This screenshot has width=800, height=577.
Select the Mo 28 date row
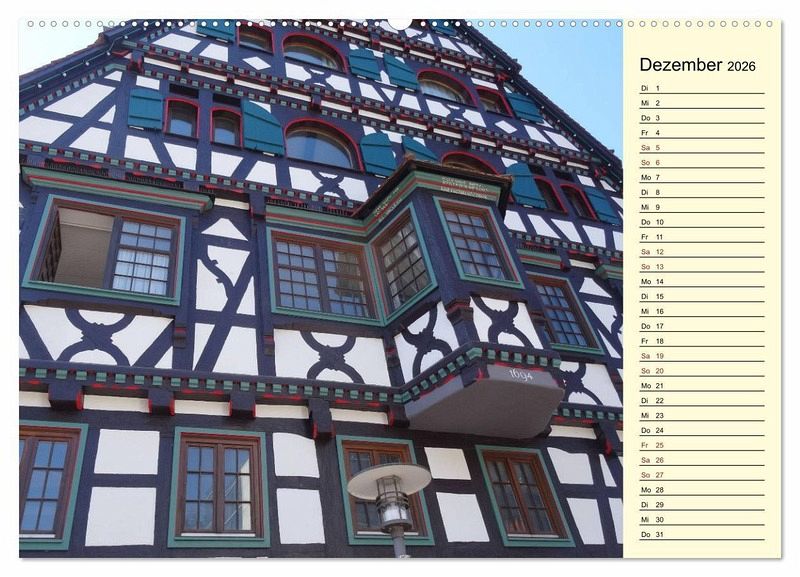pos(702,490)
